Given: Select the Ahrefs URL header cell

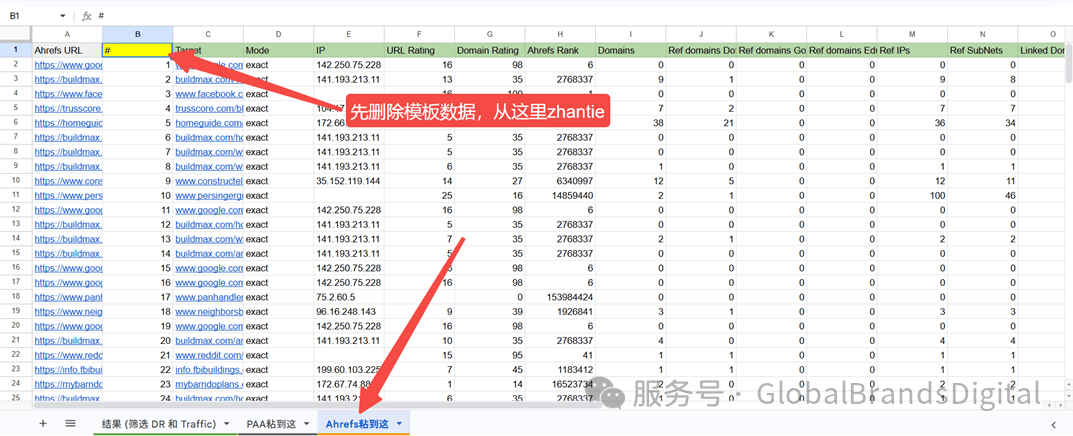Looking at the screenshot, I should pos(67,50).
